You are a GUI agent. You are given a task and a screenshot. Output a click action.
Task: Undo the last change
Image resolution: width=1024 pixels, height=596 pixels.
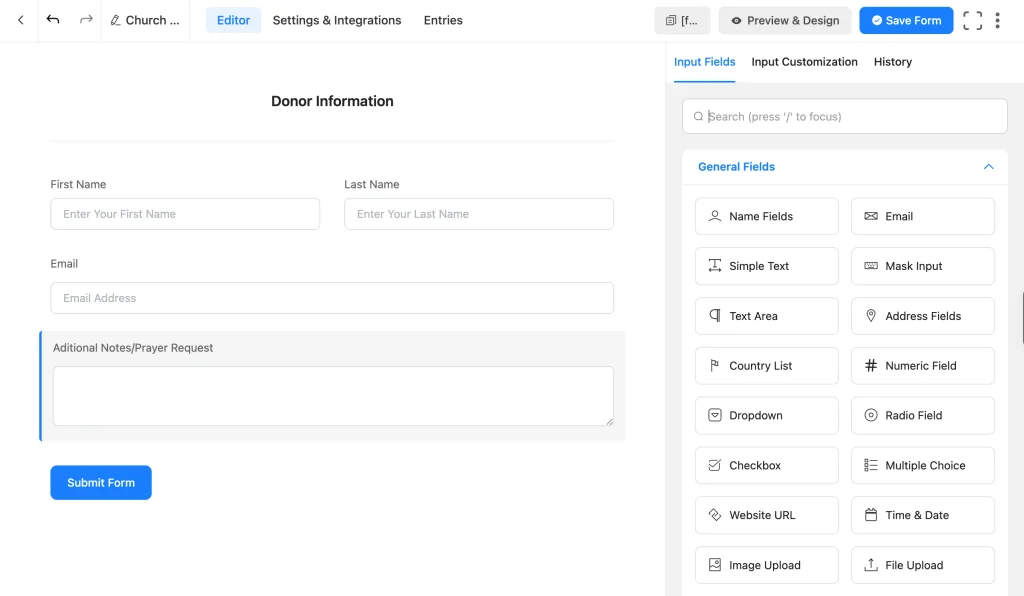(53, 20)
